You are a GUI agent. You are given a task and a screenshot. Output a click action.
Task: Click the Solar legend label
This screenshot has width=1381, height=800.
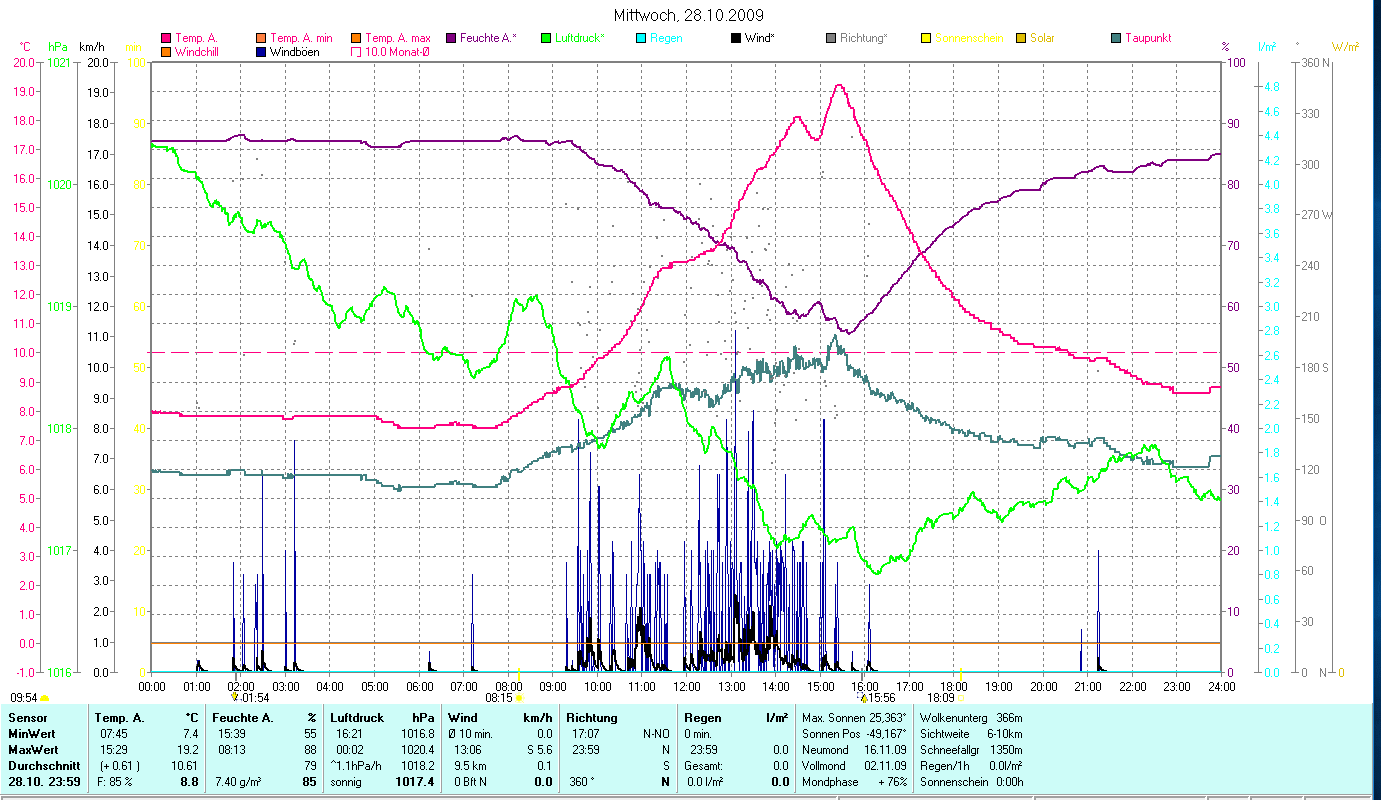(1042, 38)
